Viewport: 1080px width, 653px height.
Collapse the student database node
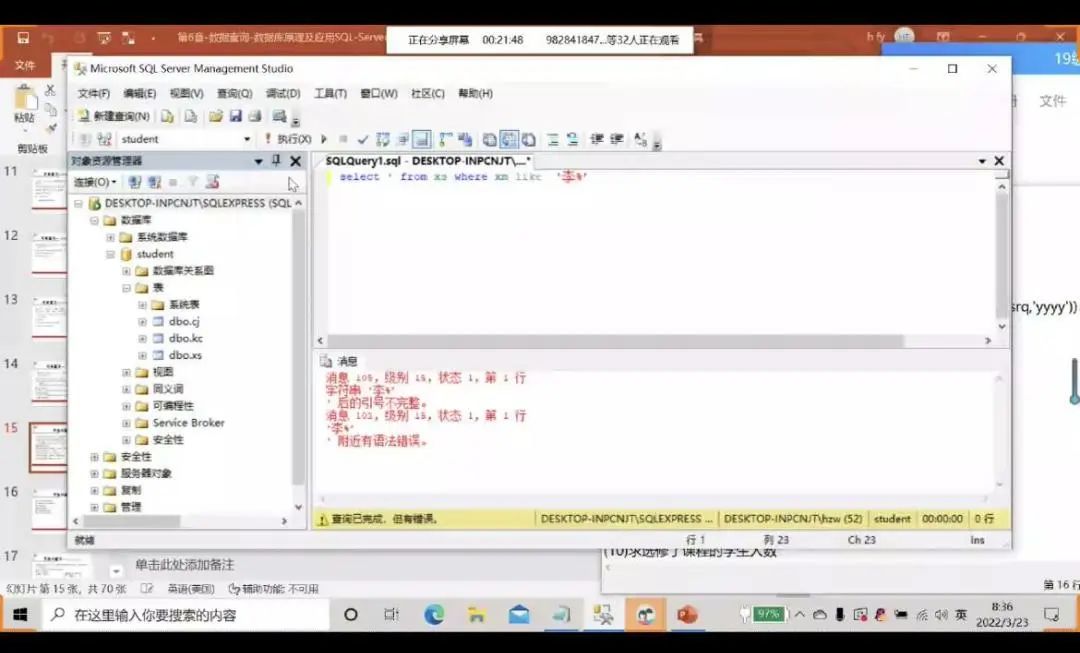(111, 254)
